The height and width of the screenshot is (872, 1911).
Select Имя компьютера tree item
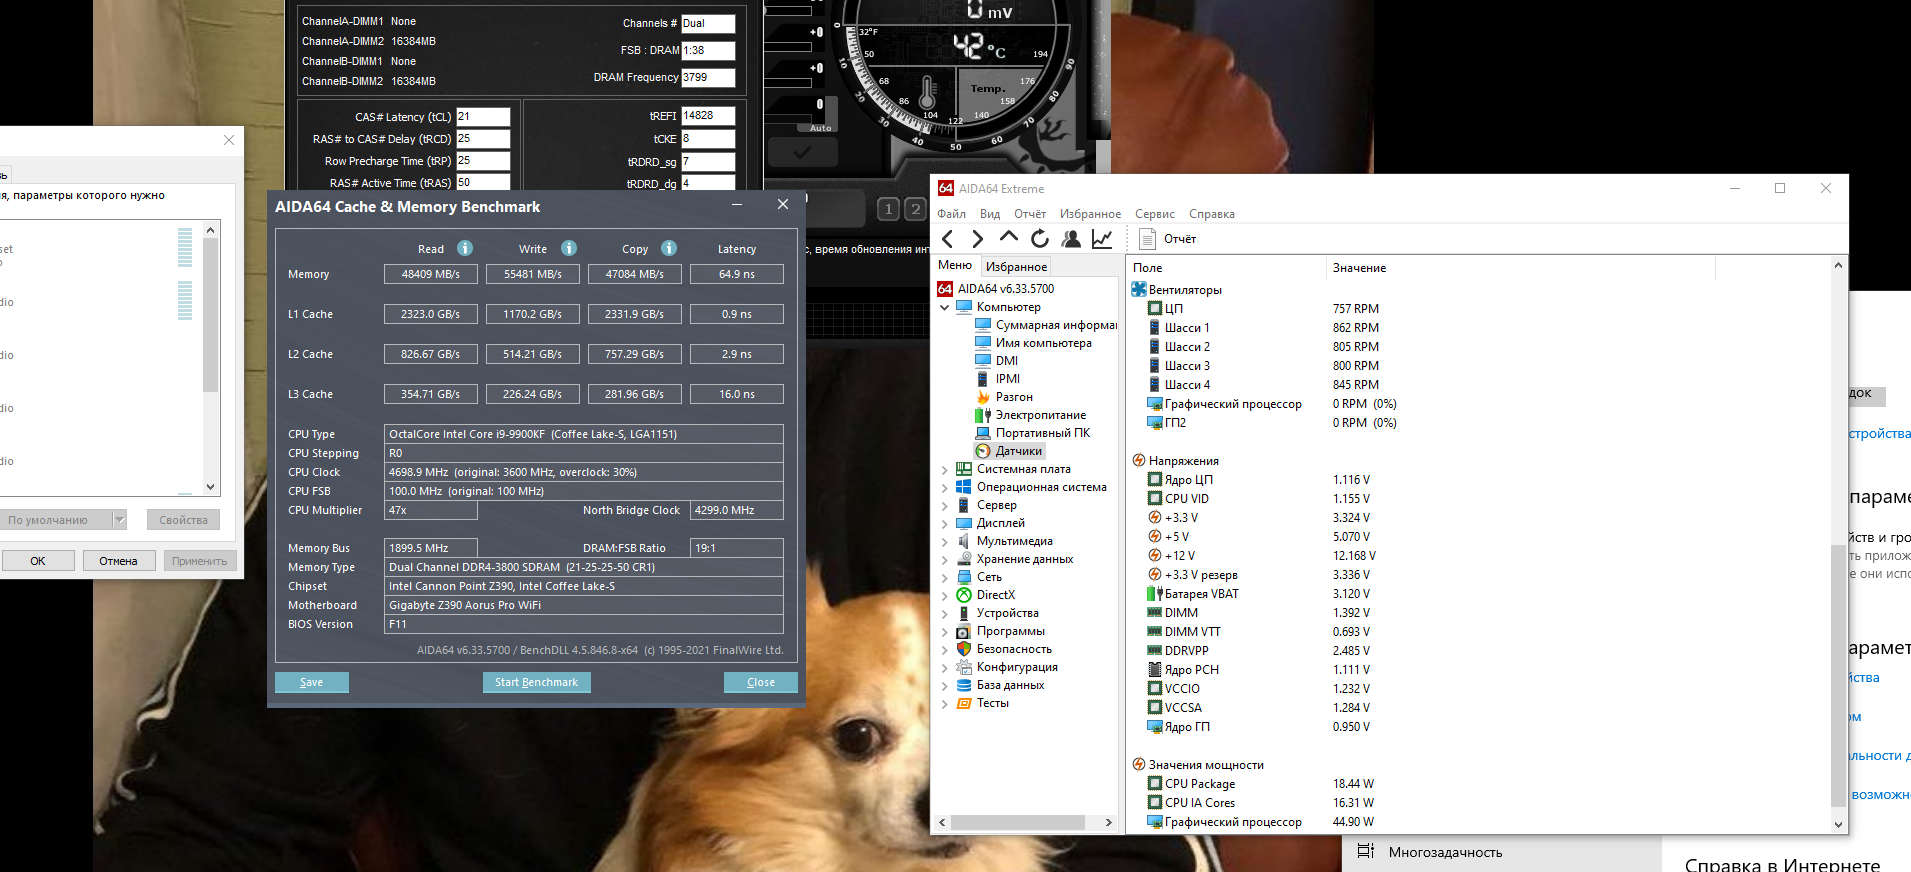[x=1033, y=343]
